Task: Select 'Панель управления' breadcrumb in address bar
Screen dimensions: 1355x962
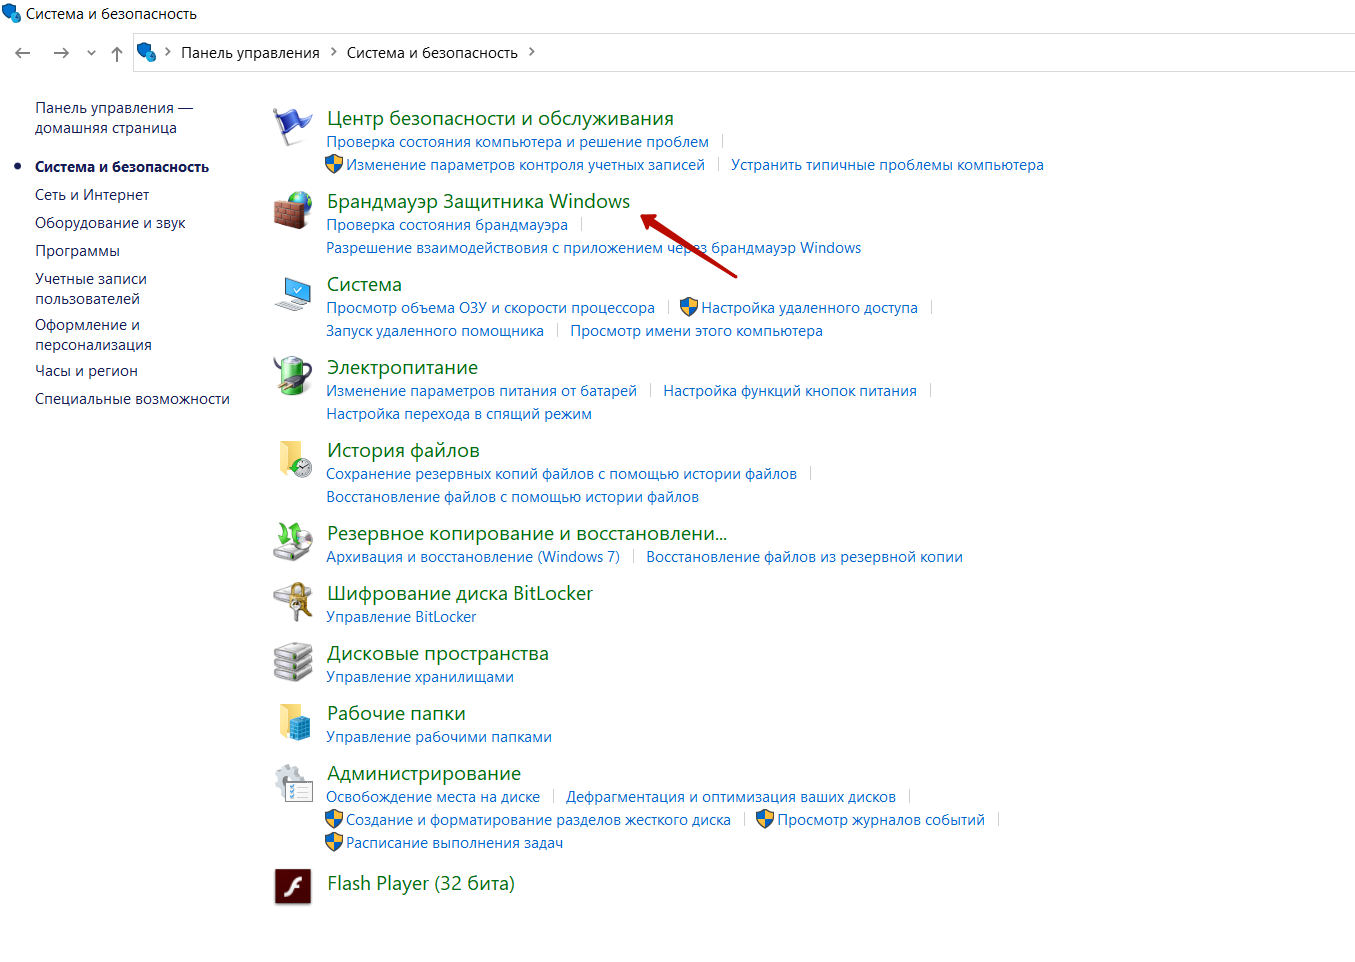Action: [x=250, y=53]
